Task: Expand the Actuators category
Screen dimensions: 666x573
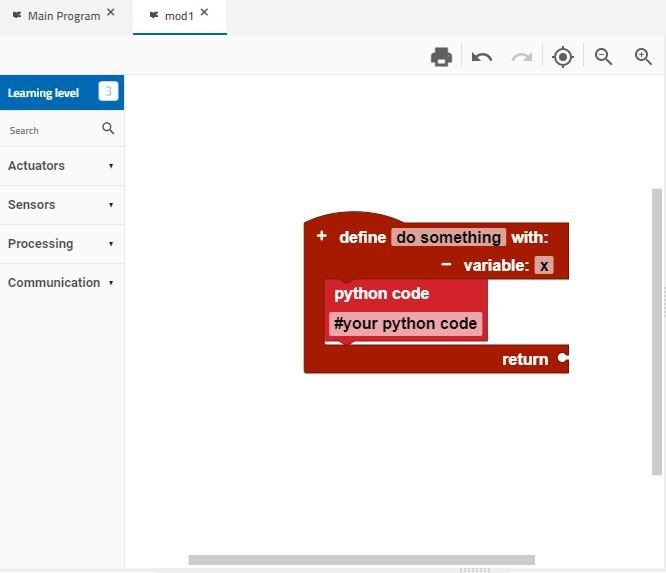Action: pos(61,166)
